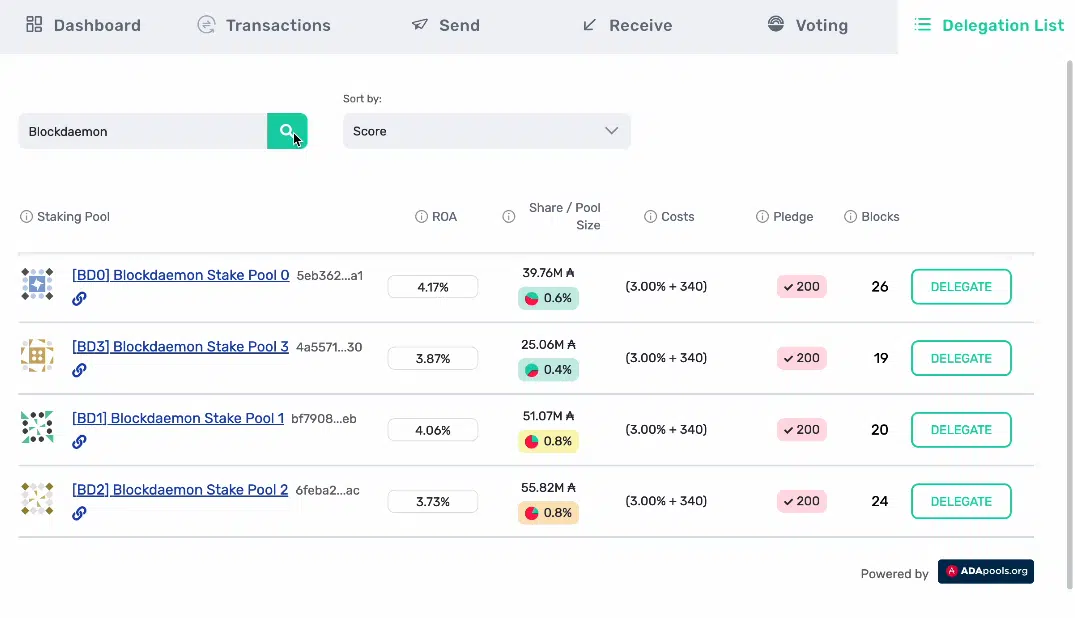Expand the Sort by Score dropdown

pos(487,131)
